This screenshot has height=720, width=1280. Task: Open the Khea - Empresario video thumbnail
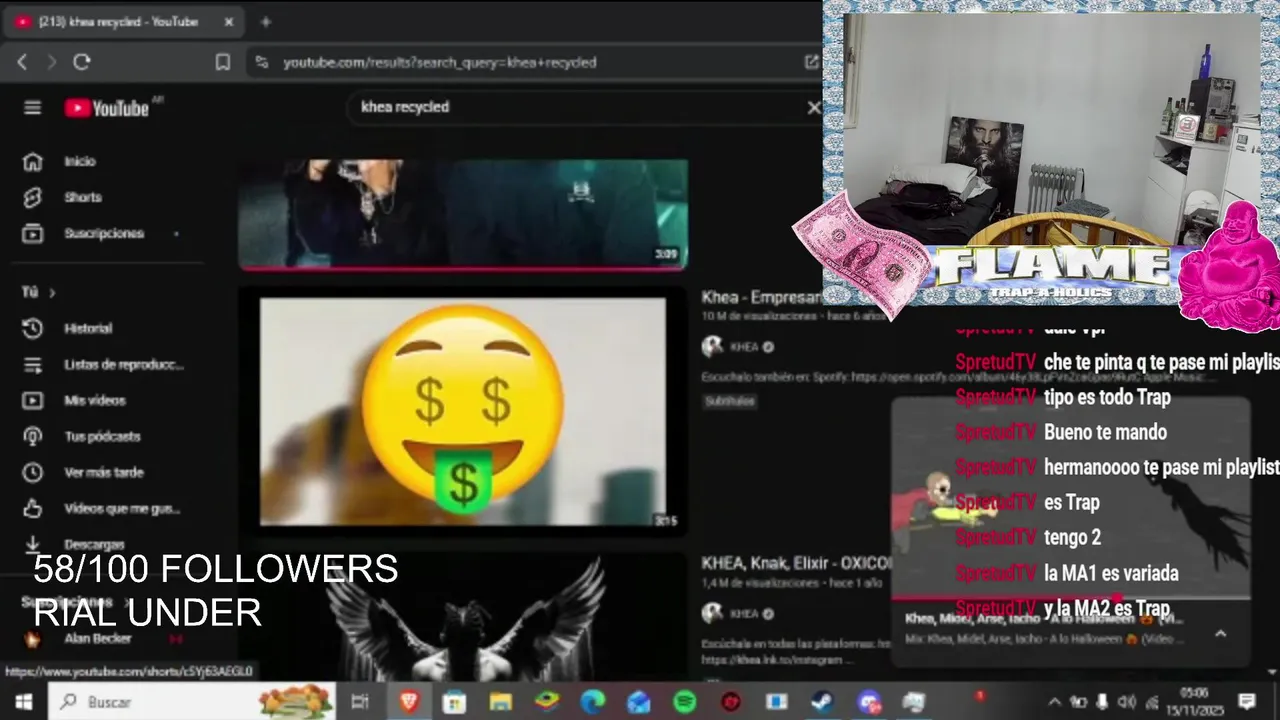(463, 411)
